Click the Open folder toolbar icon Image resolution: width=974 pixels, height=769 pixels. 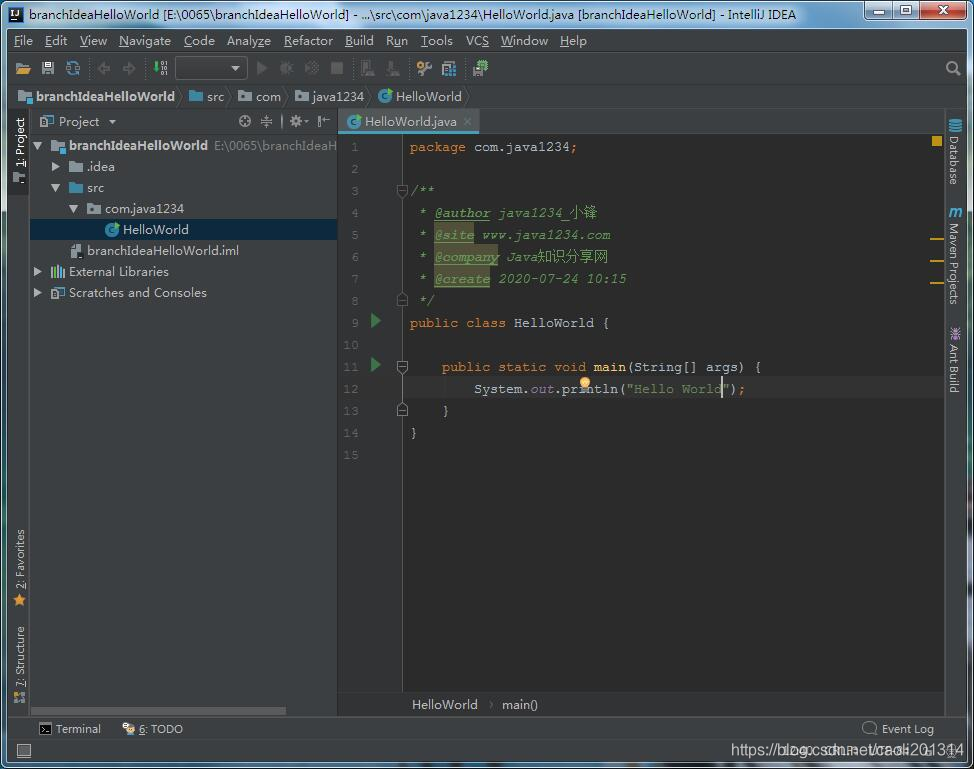[x=23, y=68]
